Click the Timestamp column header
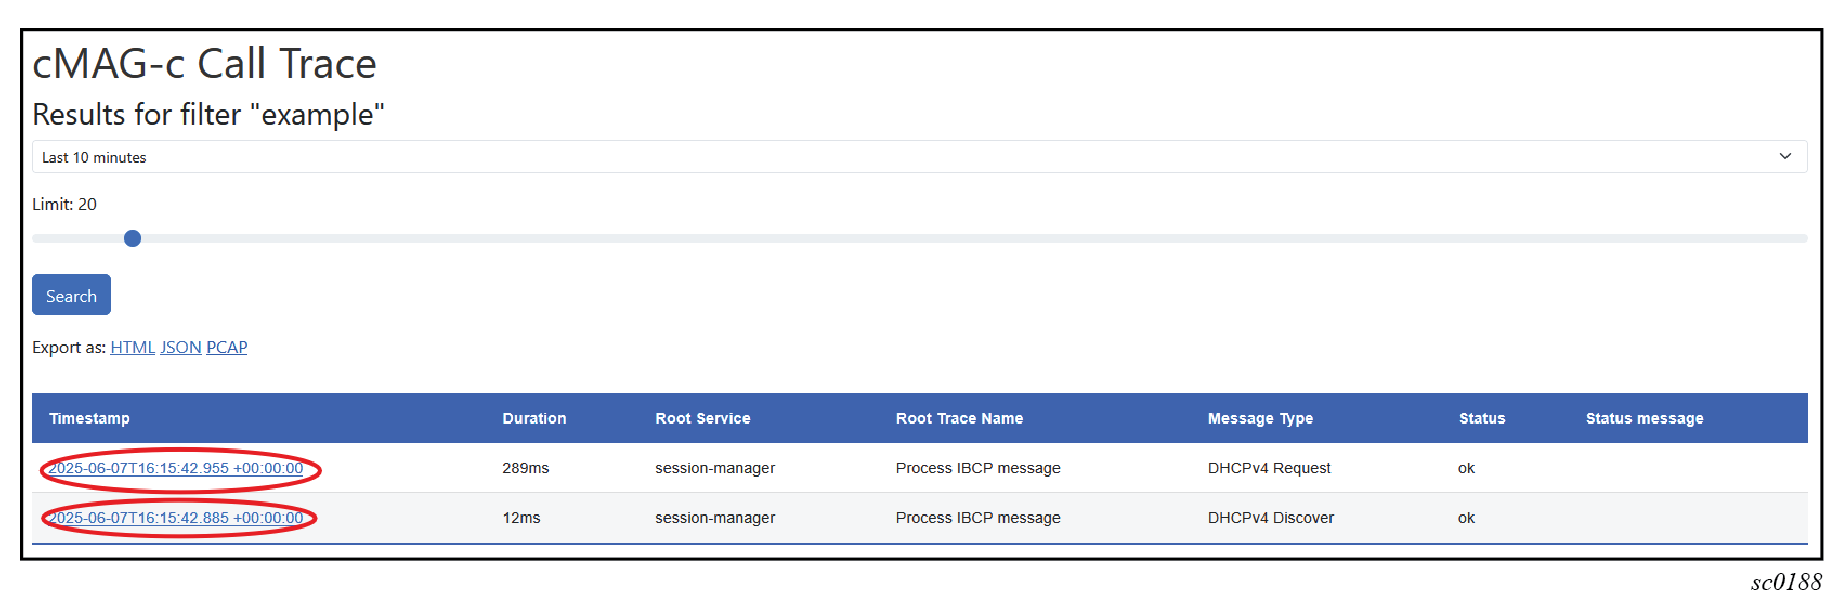 pyautogui.click(x=89, y=419)
